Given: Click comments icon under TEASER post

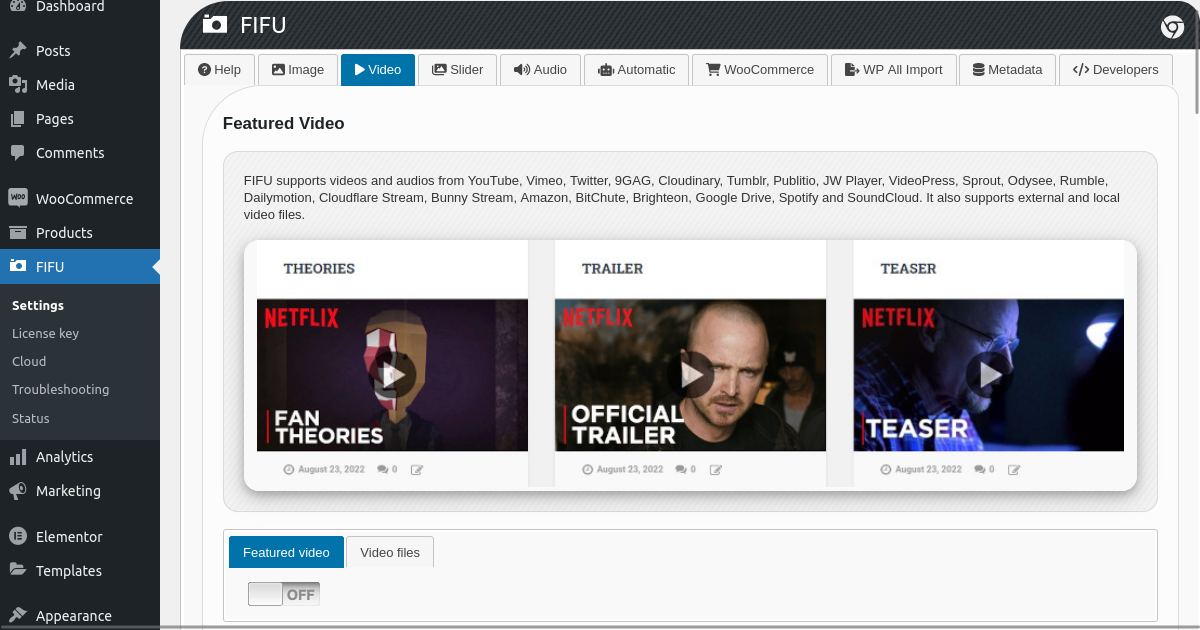Looking at the screenshot, I should tap(980, 469).
